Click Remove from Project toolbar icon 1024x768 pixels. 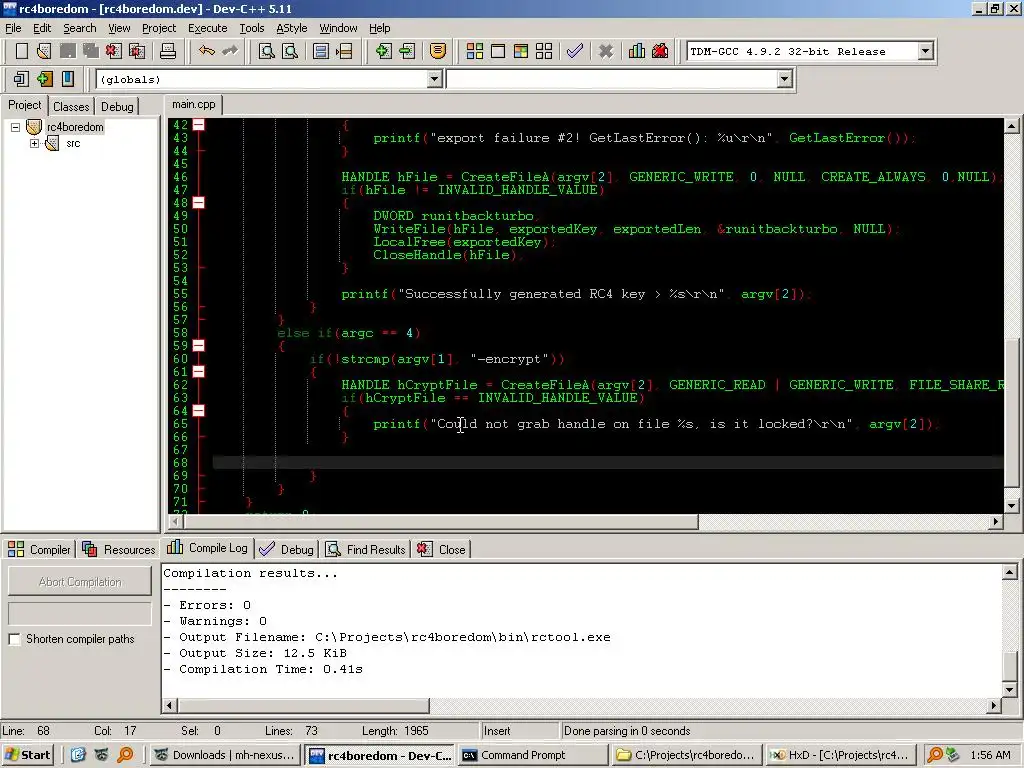(407, 51)
